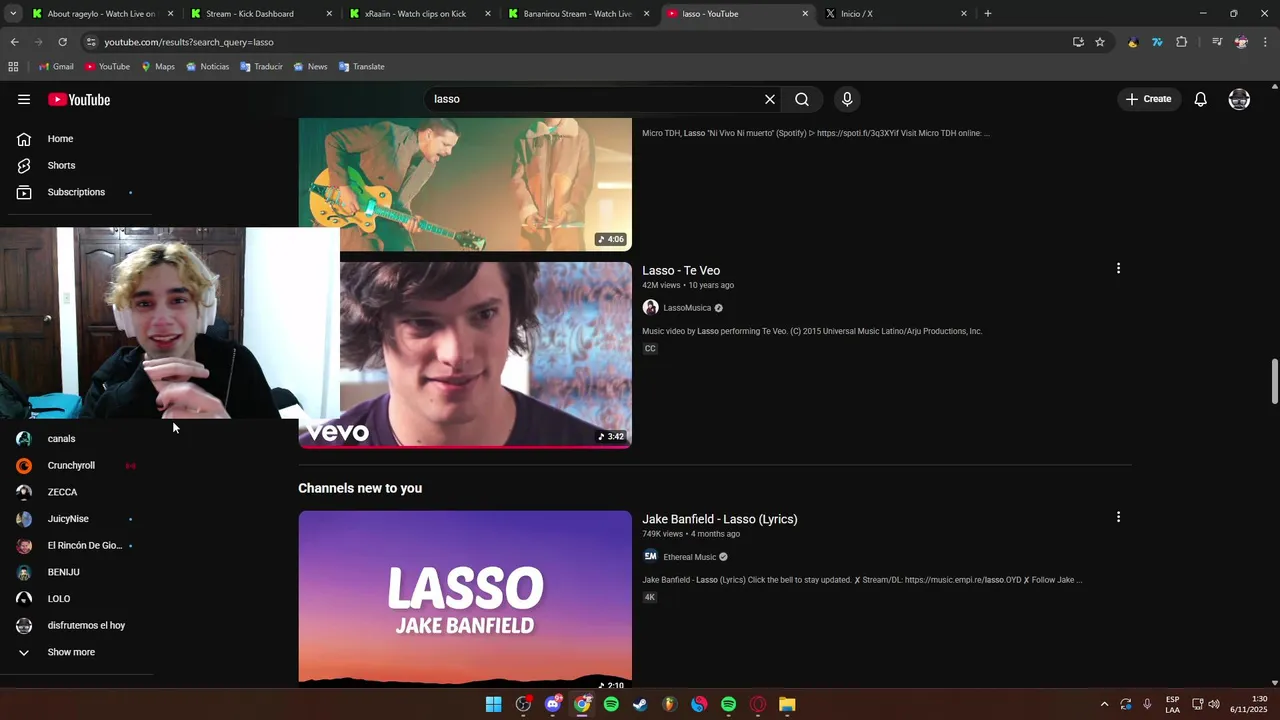Open Discord from the taskbar

(553, 704)
